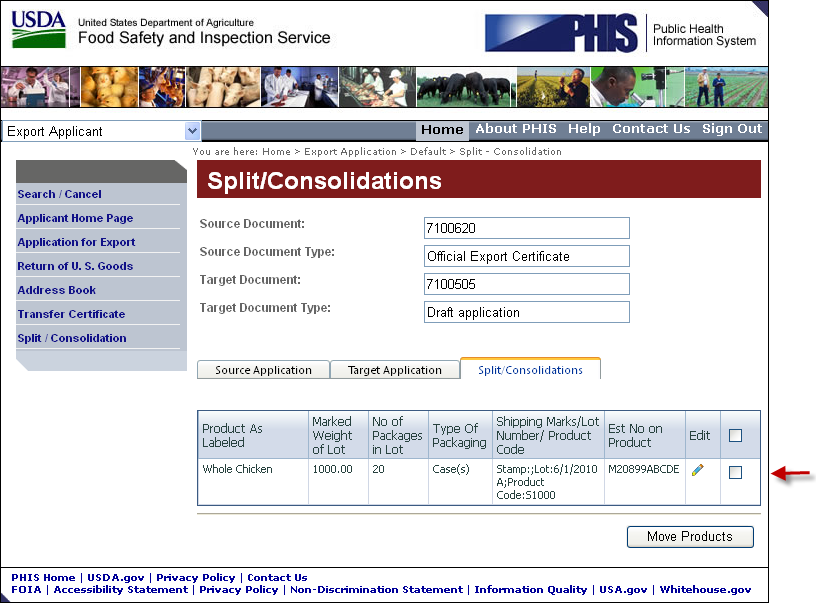This screenshot has width=816, height=603.
Task: Click the PHIS Public Health Information System logo
Action: pyautogui.click(x=621, y=33)
